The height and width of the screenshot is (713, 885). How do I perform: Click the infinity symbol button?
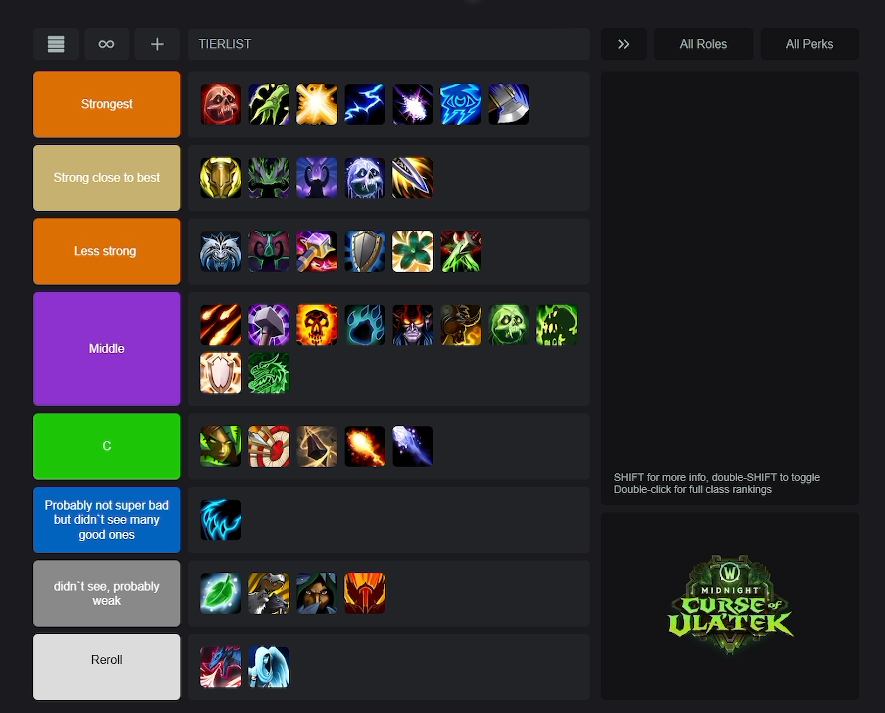pyautogui.click(x=106, y=44)
